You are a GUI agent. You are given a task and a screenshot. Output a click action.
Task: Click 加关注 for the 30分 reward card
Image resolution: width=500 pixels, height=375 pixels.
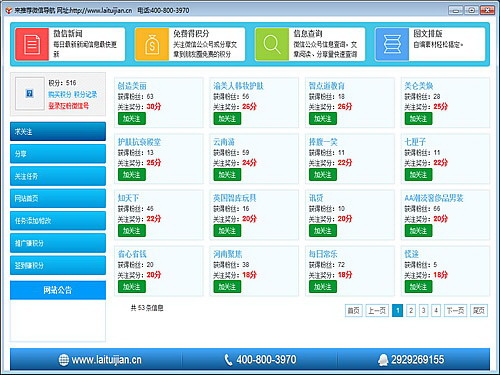click(x=132, y=119)
